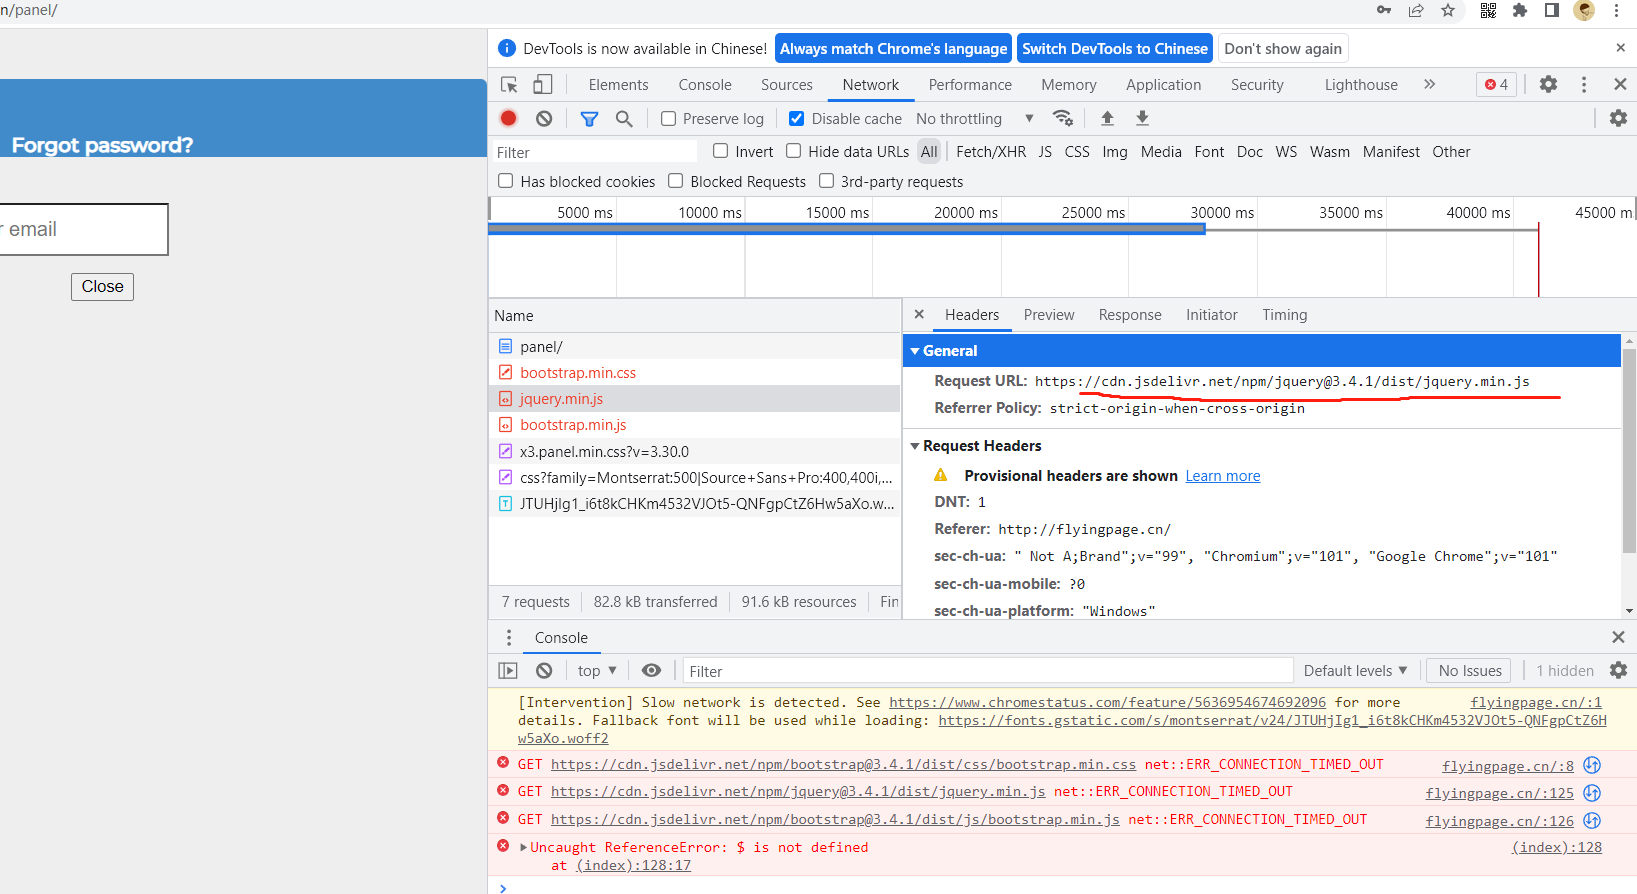Image resolution: width=1637 pixels, height=894 pixels.
Task: Clear the console with its icon
Action: coord(544,671)
